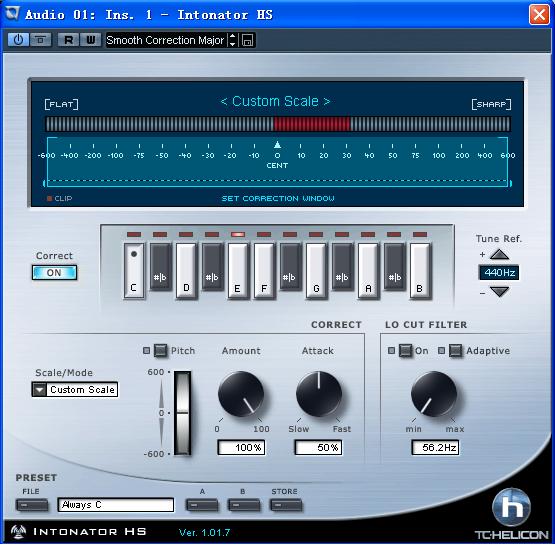
Task: Close the Intonator HS window
Action: pyautogui.click(x=539, y=15)
